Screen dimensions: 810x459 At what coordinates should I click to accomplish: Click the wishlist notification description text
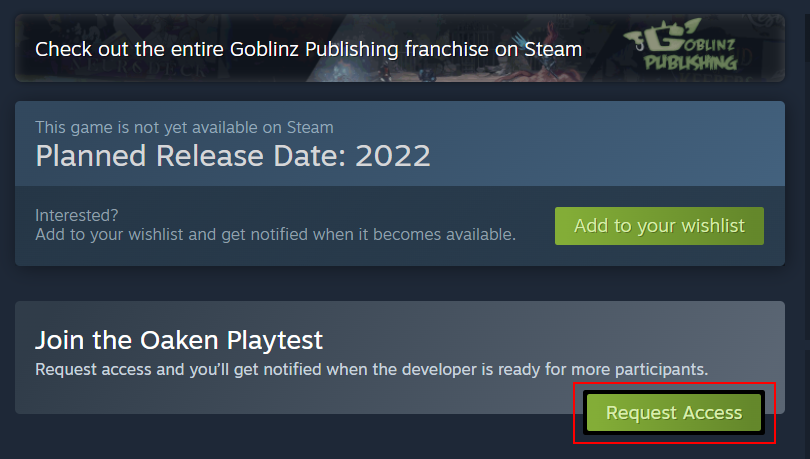[275, 234]
